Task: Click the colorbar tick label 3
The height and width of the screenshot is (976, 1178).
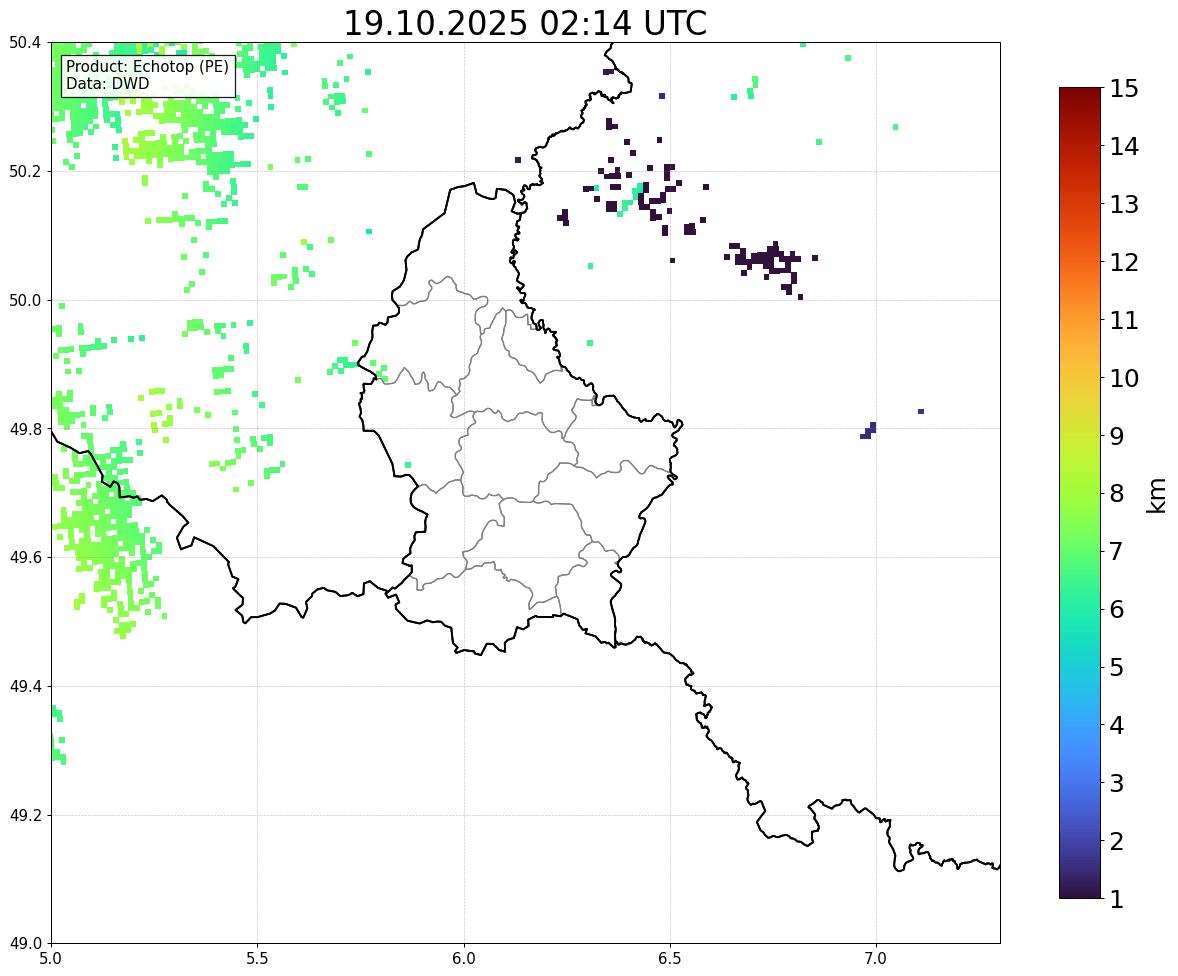Action: (x=1117, y=784)
